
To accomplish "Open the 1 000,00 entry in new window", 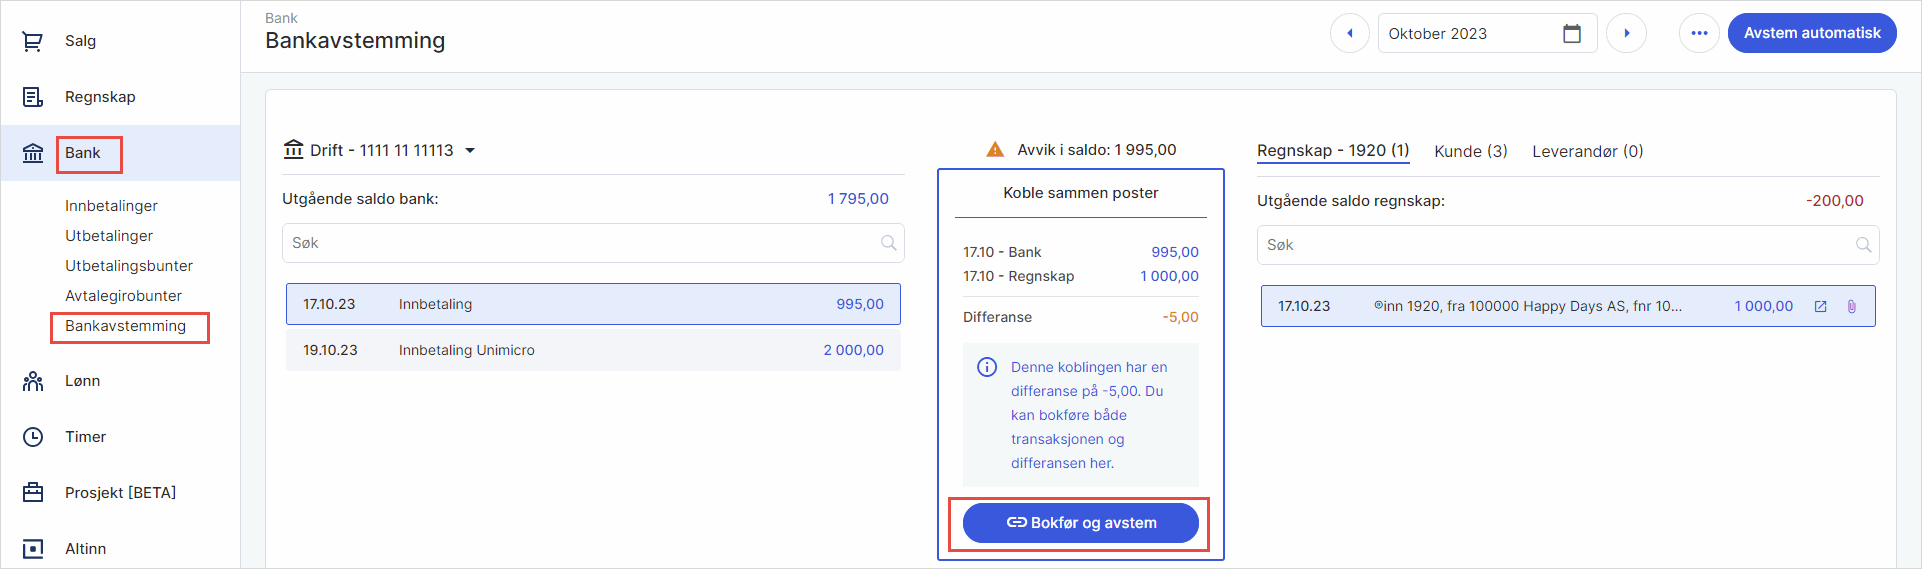I will click(1820, 307).
